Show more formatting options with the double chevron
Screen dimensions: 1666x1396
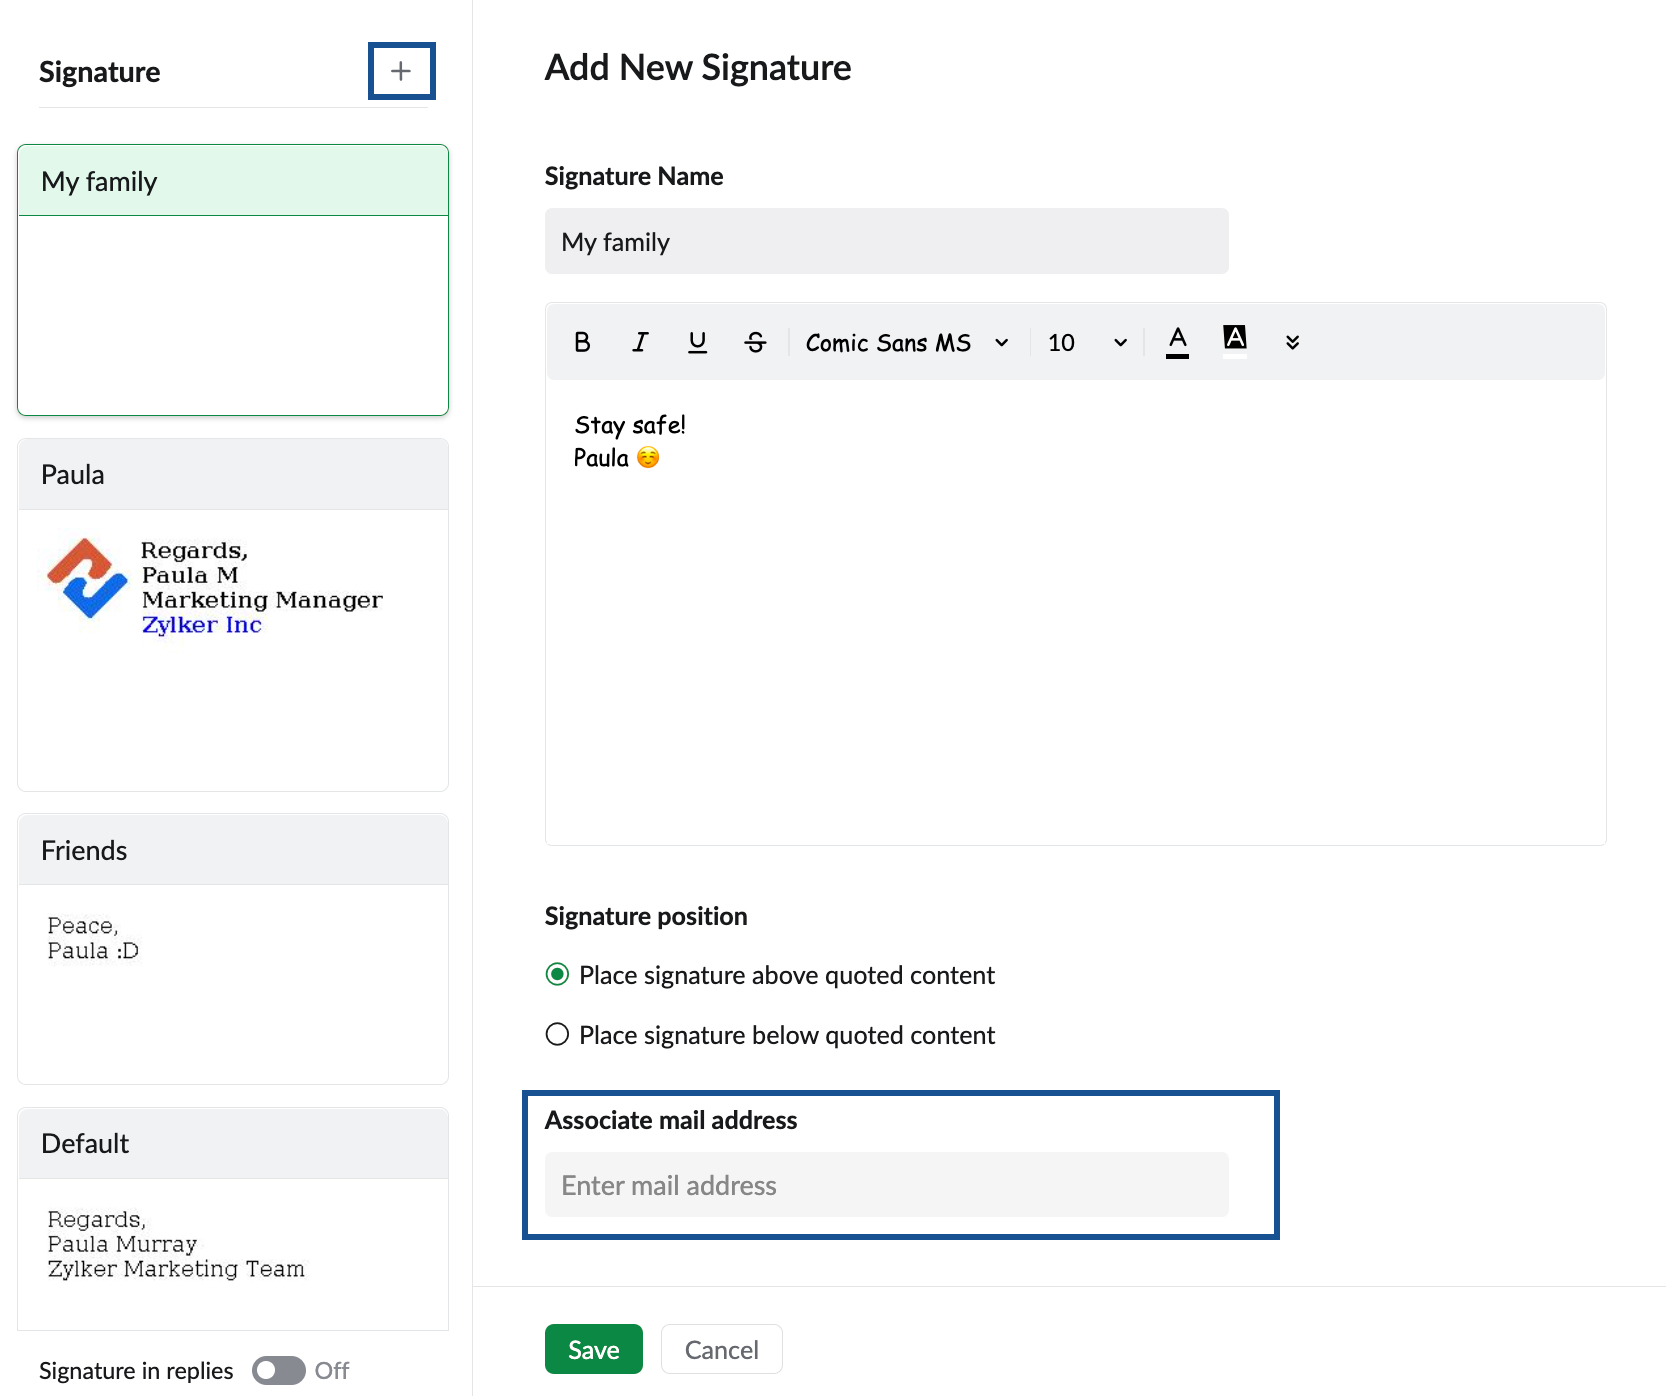click(1292, 342)
